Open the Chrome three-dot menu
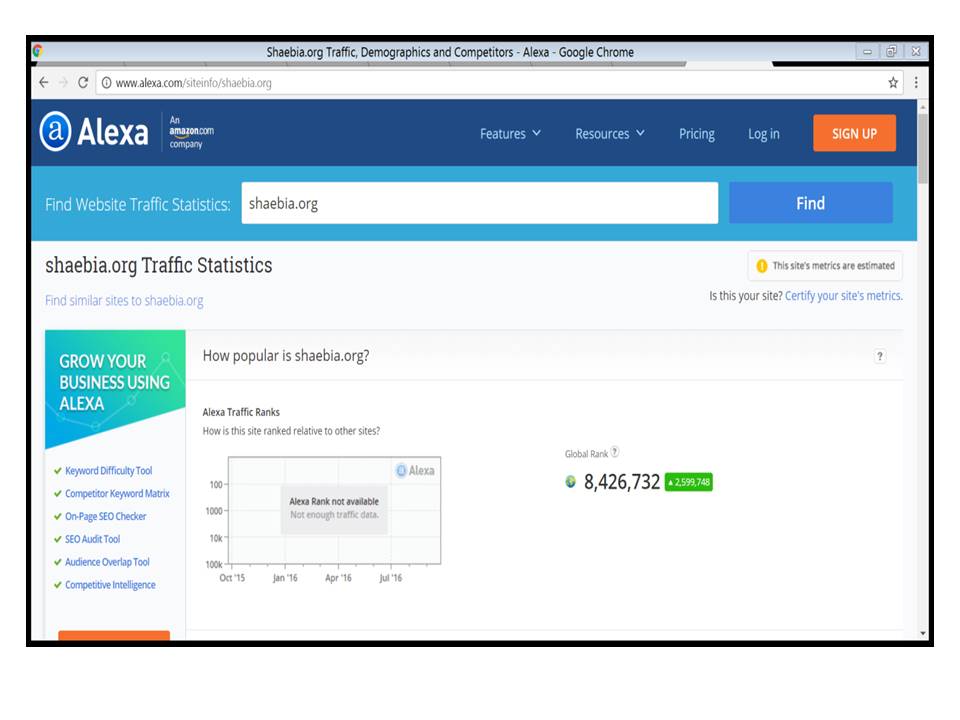960x720 pixels. point(916,83)
